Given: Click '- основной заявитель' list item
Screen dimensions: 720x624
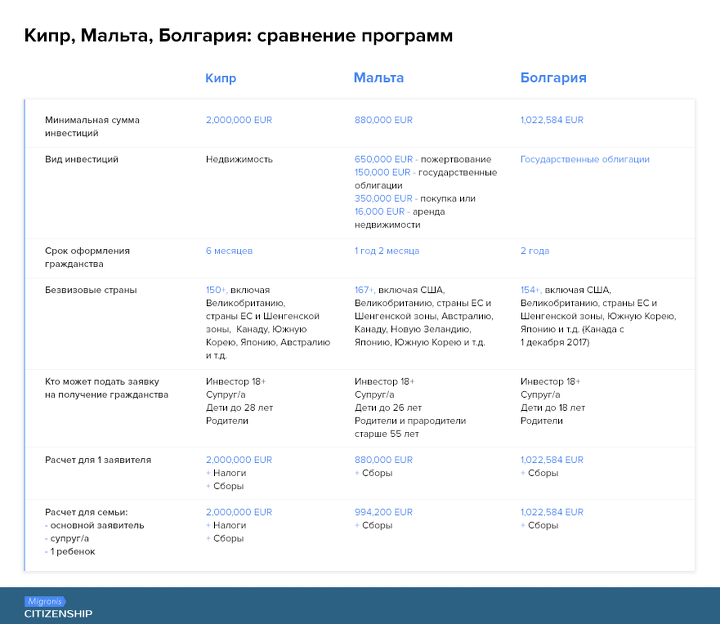Looking at the screenshot, I should [94, 525].
